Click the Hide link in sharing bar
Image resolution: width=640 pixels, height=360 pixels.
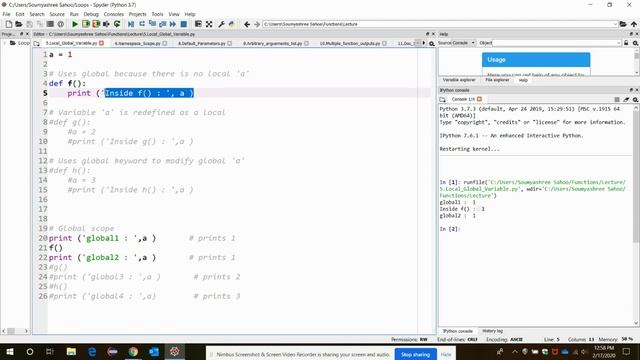point(446,355)
